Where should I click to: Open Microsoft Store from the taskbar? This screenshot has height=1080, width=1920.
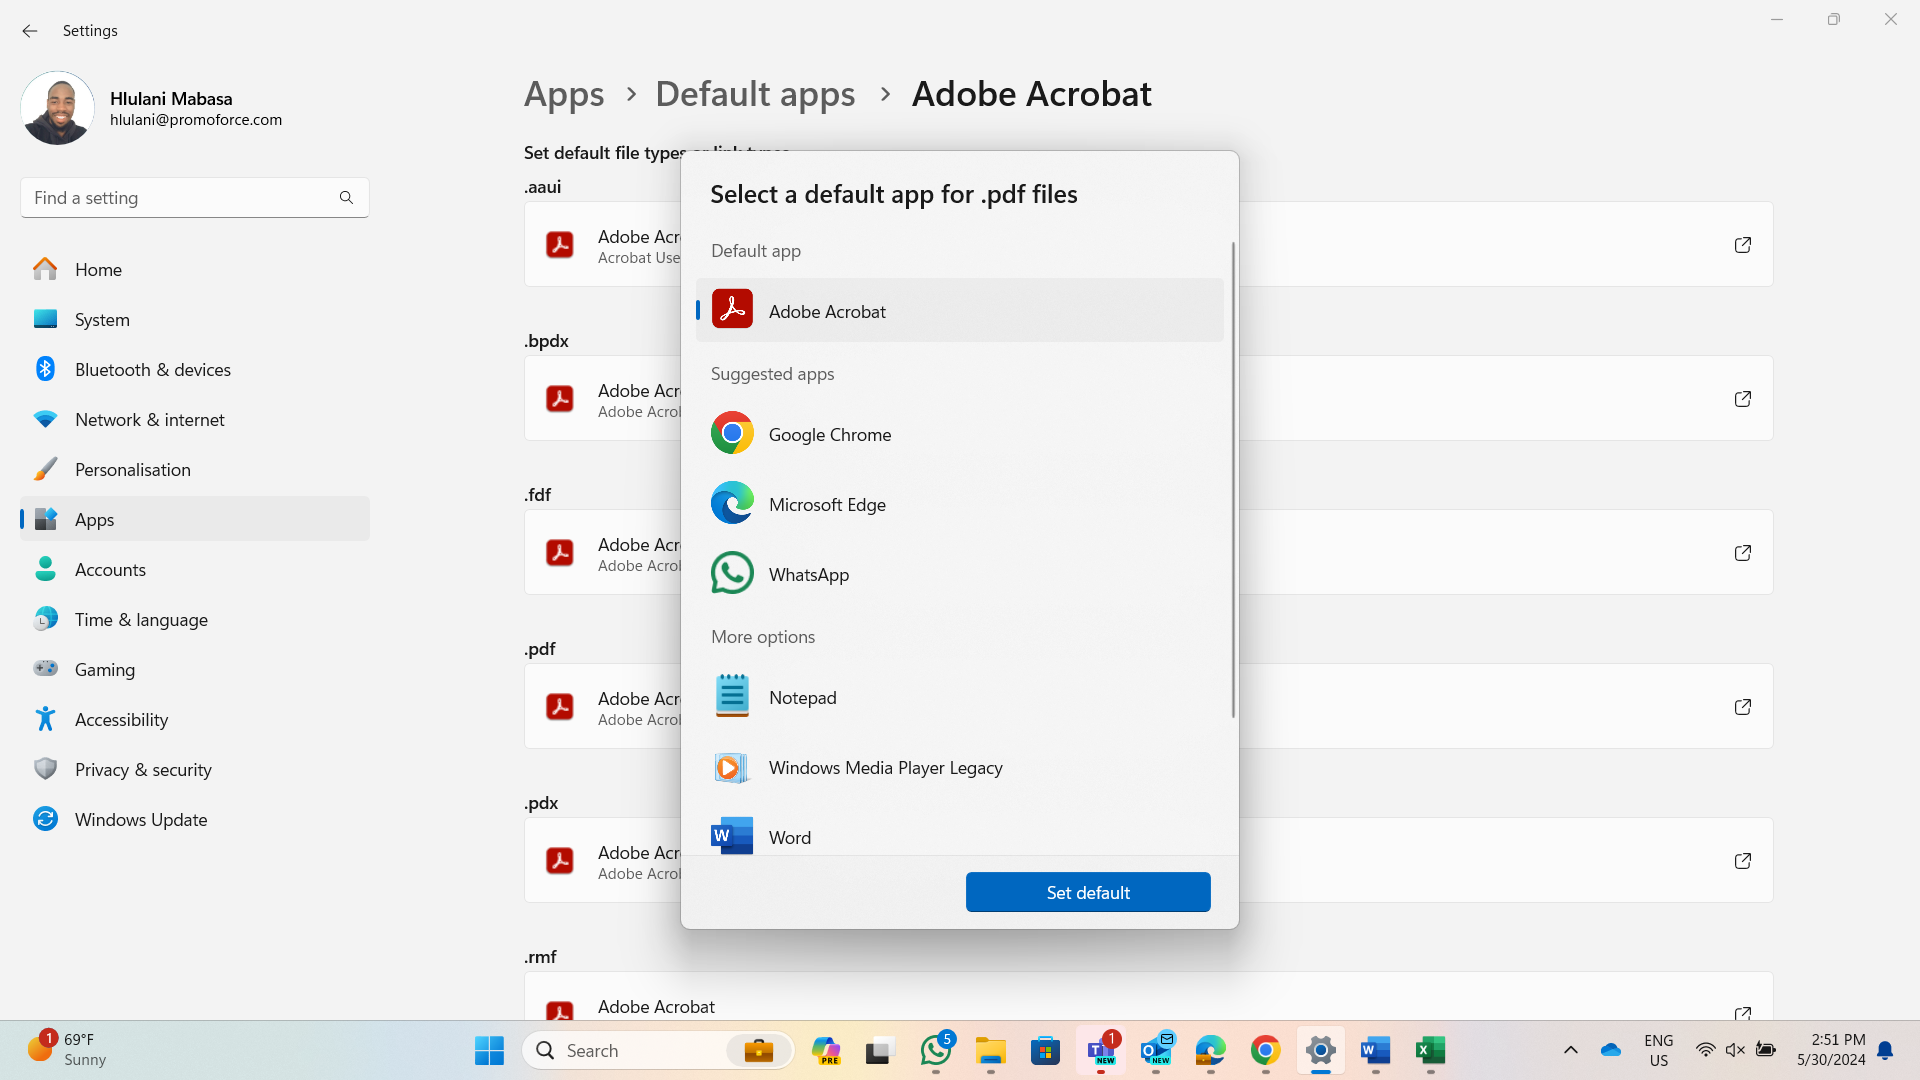pyautogui.click(x=1045, y=1050)
